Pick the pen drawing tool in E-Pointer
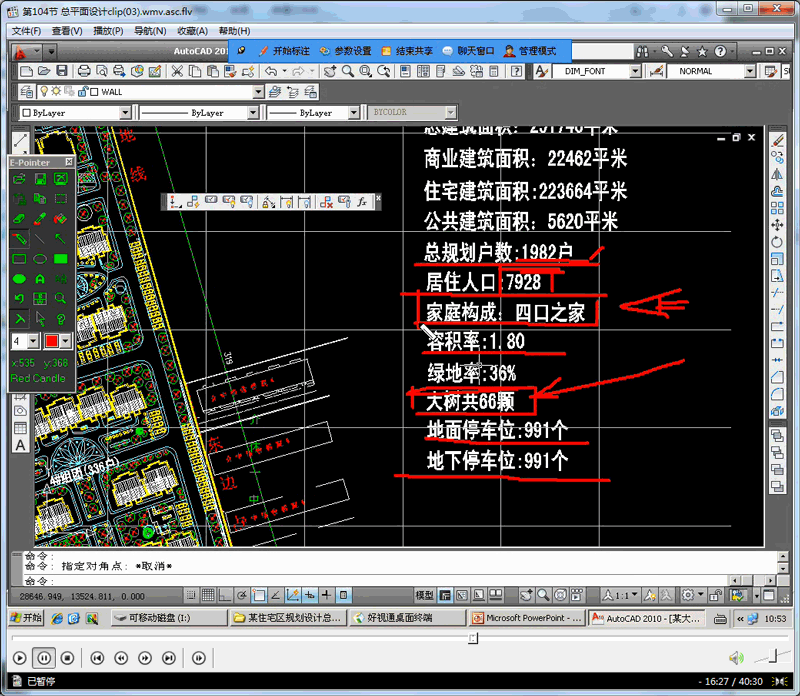 click(19, 236)
